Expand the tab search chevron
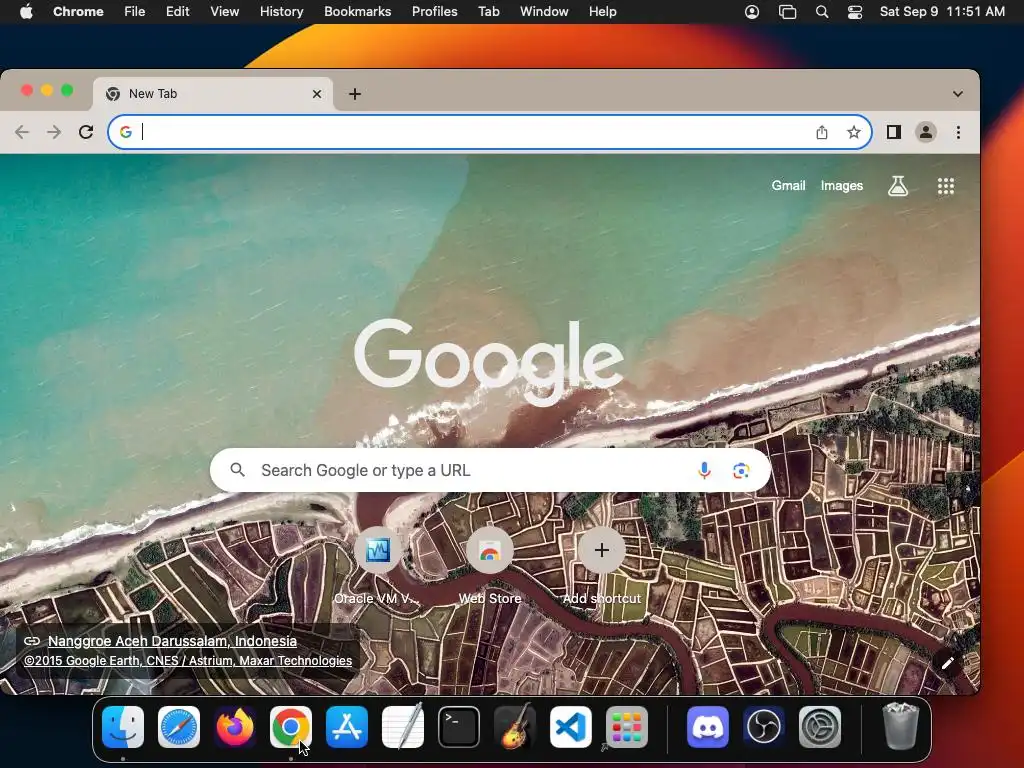 click(957, 94)
